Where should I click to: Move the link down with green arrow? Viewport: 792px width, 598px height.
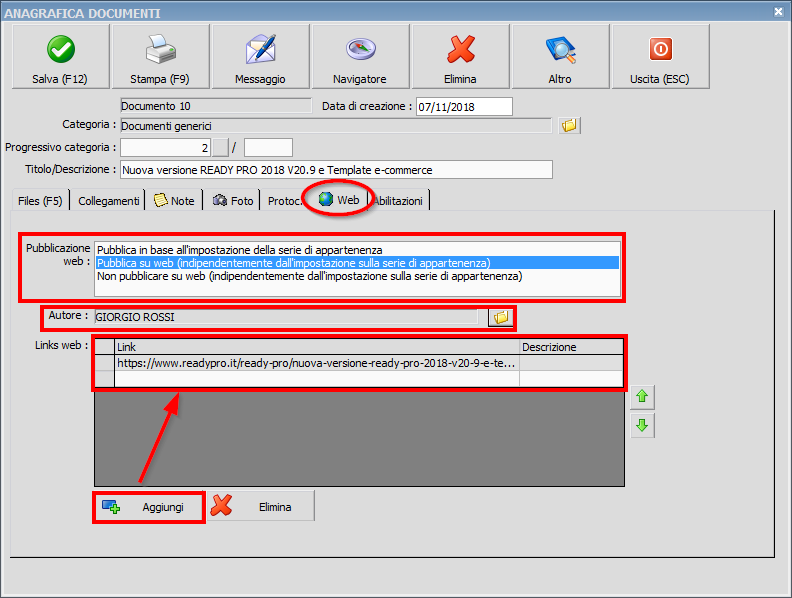click(x=642, y=425)
